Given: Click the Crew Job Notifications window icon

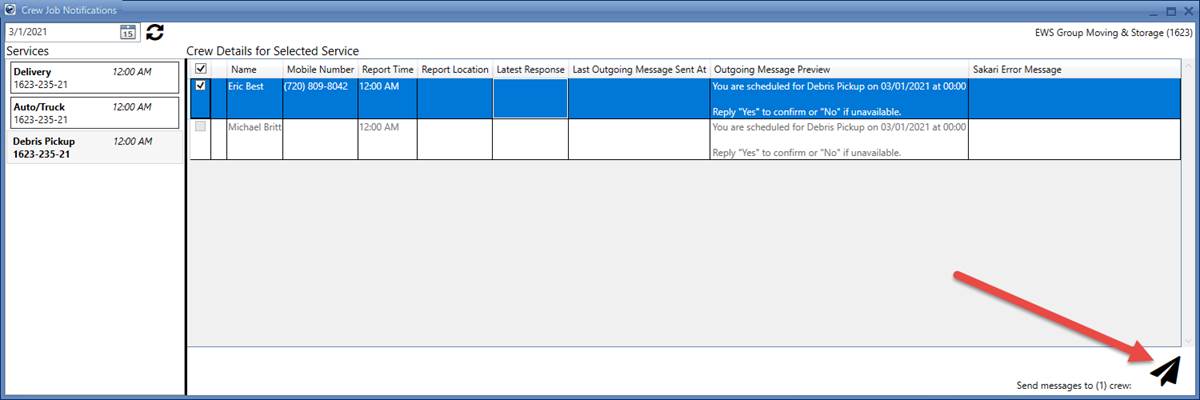Looking at the screenshot, I should [x=10, y=9].
